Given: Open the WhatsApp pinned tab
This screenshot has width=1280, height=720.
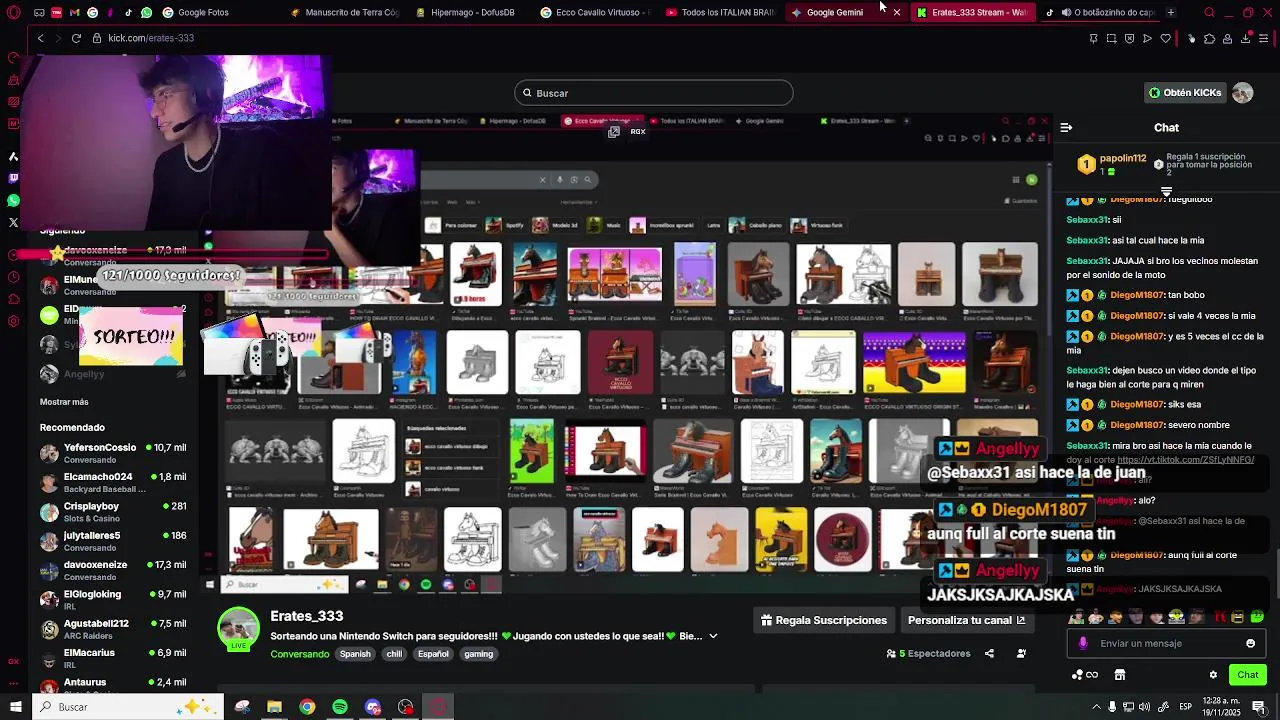Looking at the screenshot, I should tap(147, 12).
